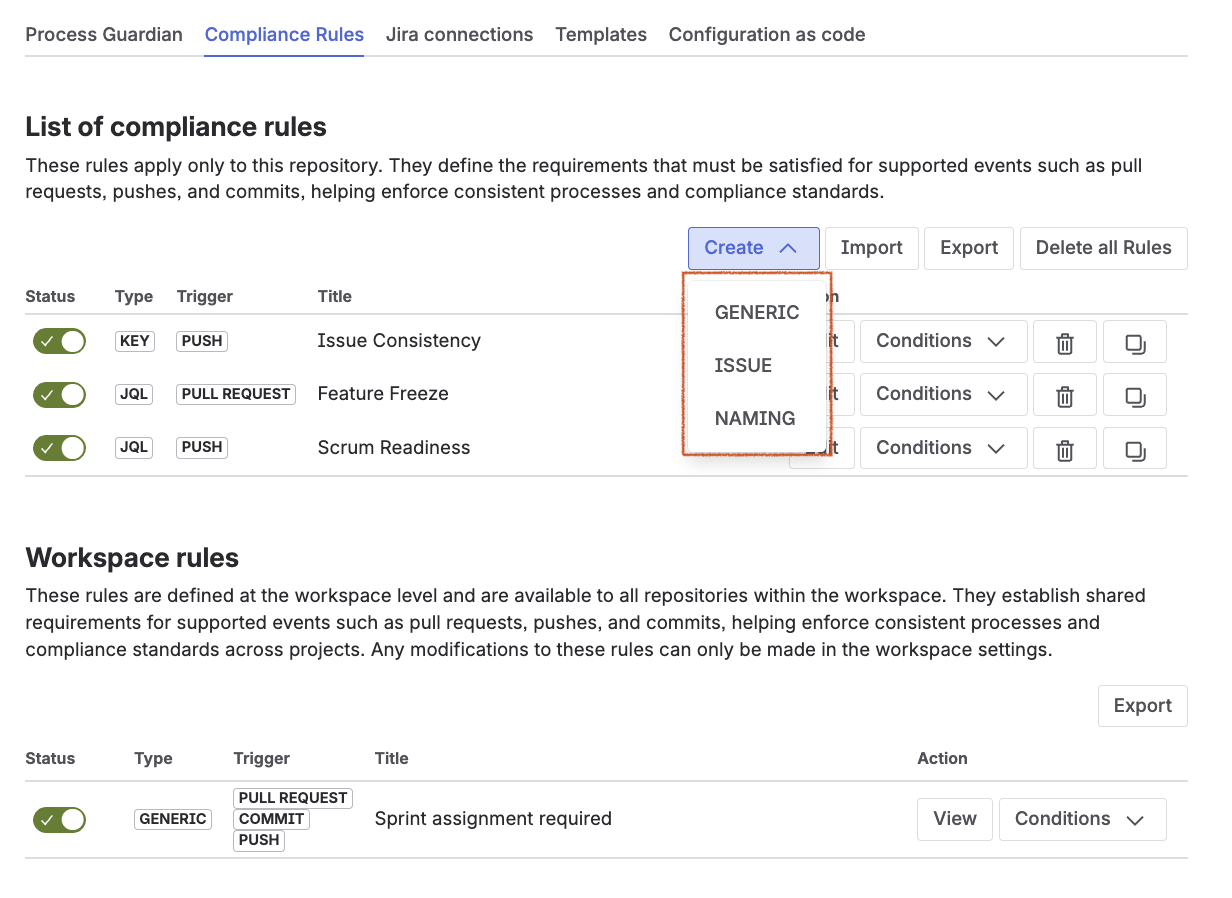Click the Import button
The width and height of the screenshot is (1232, 898).
[x=871, y=248]
